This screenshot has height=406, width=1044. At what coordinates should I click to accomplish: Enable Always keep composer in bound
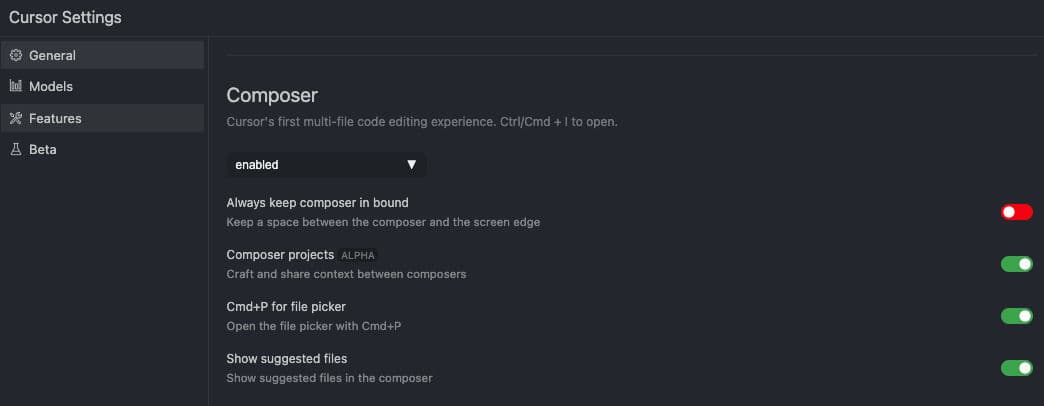[1016, 212]
